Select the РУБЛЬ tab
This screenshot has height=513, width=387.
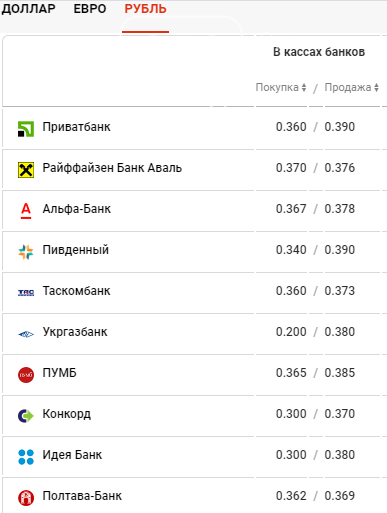(x=145, y=9)
